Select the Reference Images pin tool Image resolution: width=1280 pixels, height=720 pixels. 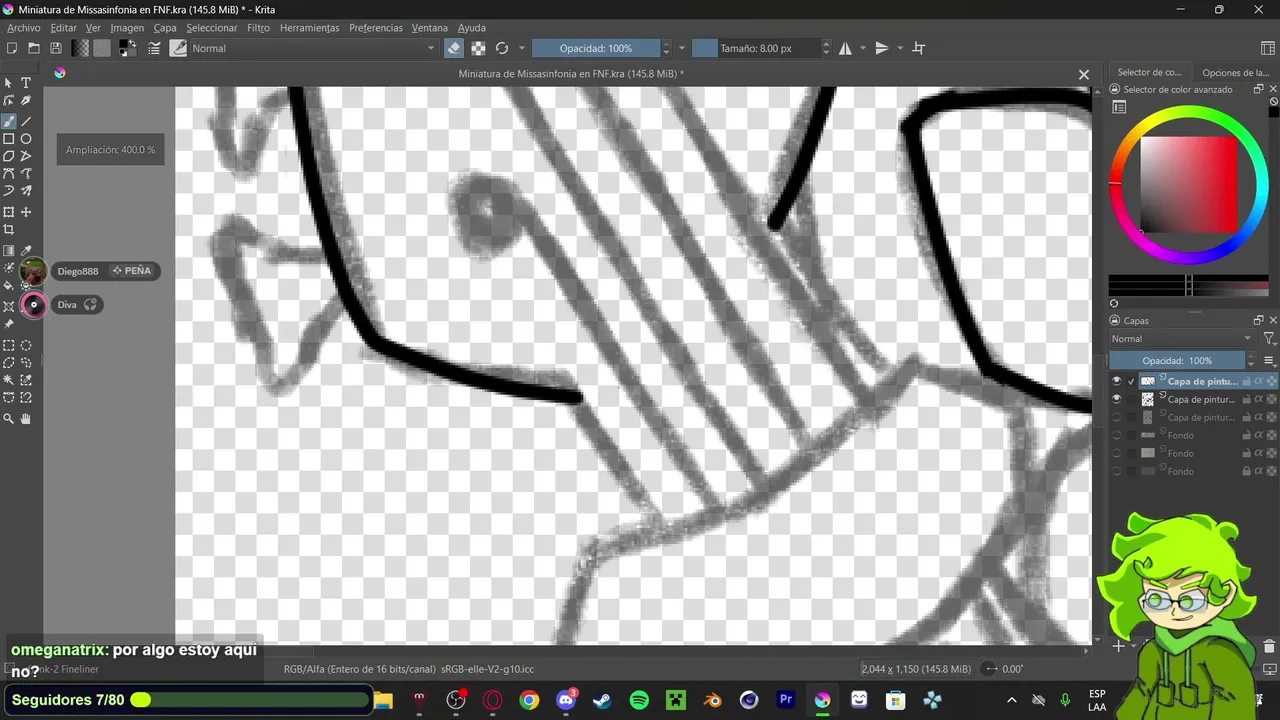[9, 324]
